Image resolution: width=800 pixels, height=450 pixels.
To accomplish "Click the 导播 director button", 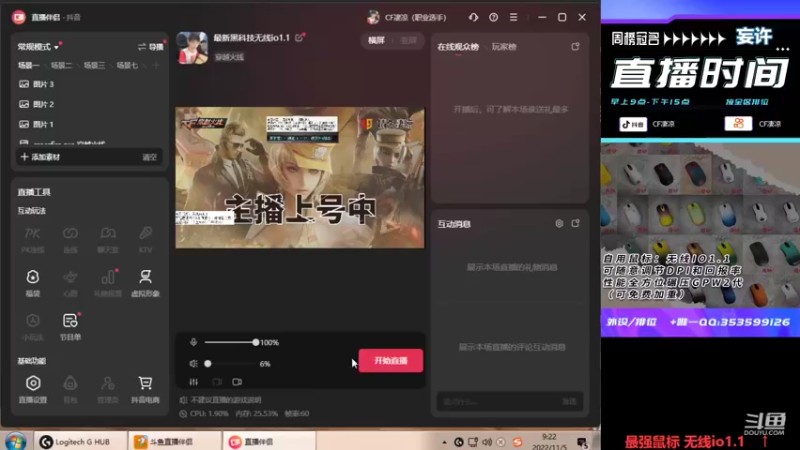I will 151,47.
